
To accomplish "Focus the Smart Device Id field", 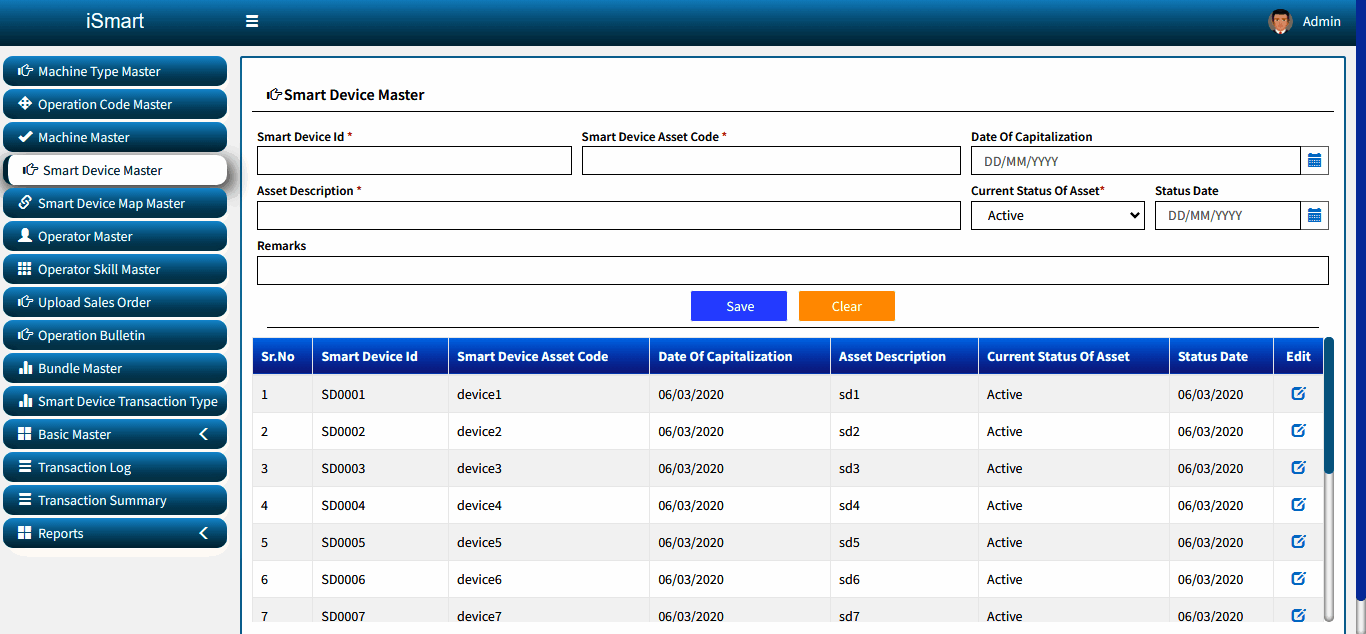I will tap(414, 160).
